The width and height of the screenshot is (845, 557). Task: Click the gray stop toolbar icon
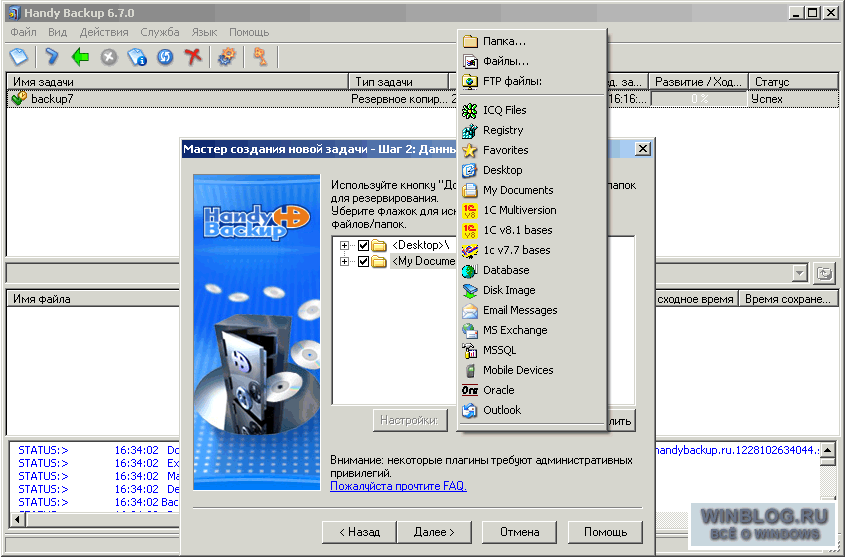point(109,57)
